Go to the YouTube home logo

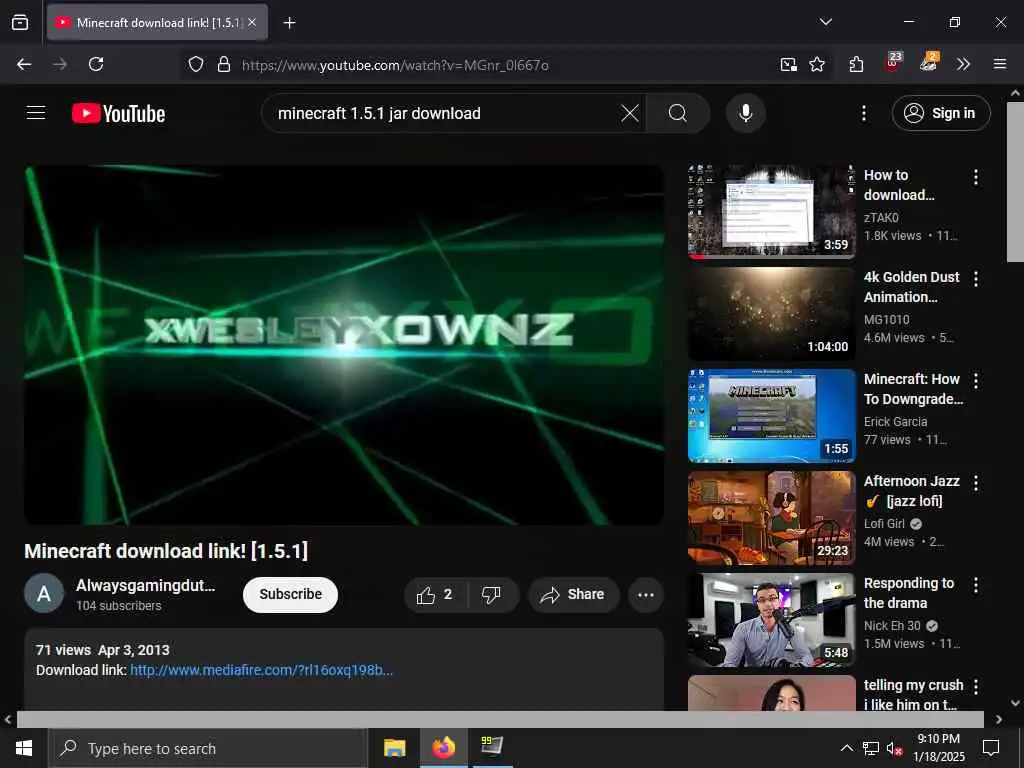(x=118, y=114)
